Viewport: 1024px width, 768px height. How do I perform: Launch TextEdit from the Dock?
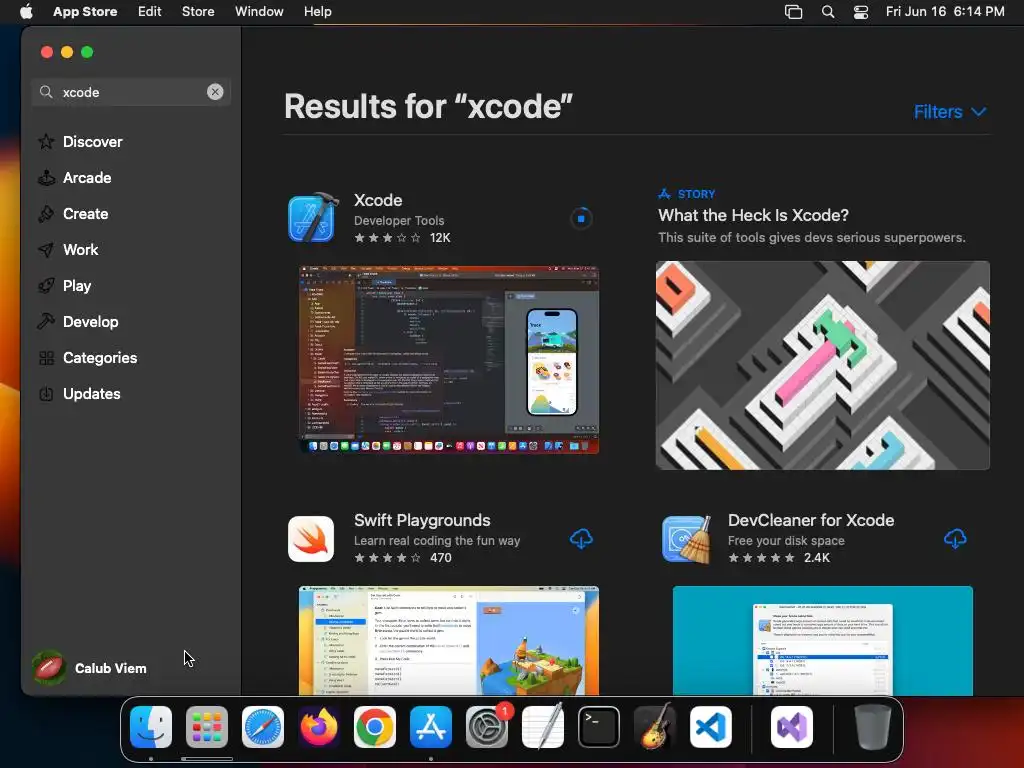tap(543, 727)
